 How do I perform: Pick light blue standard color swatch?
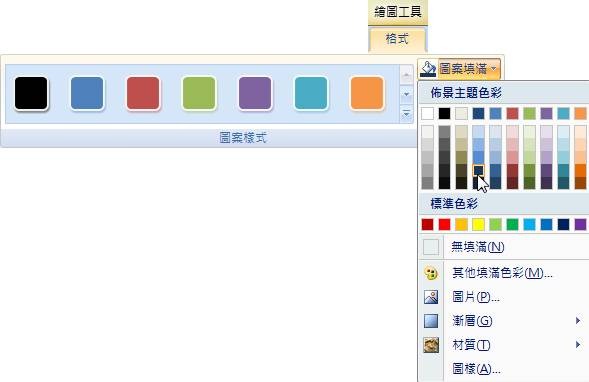[x=529, y=225]
